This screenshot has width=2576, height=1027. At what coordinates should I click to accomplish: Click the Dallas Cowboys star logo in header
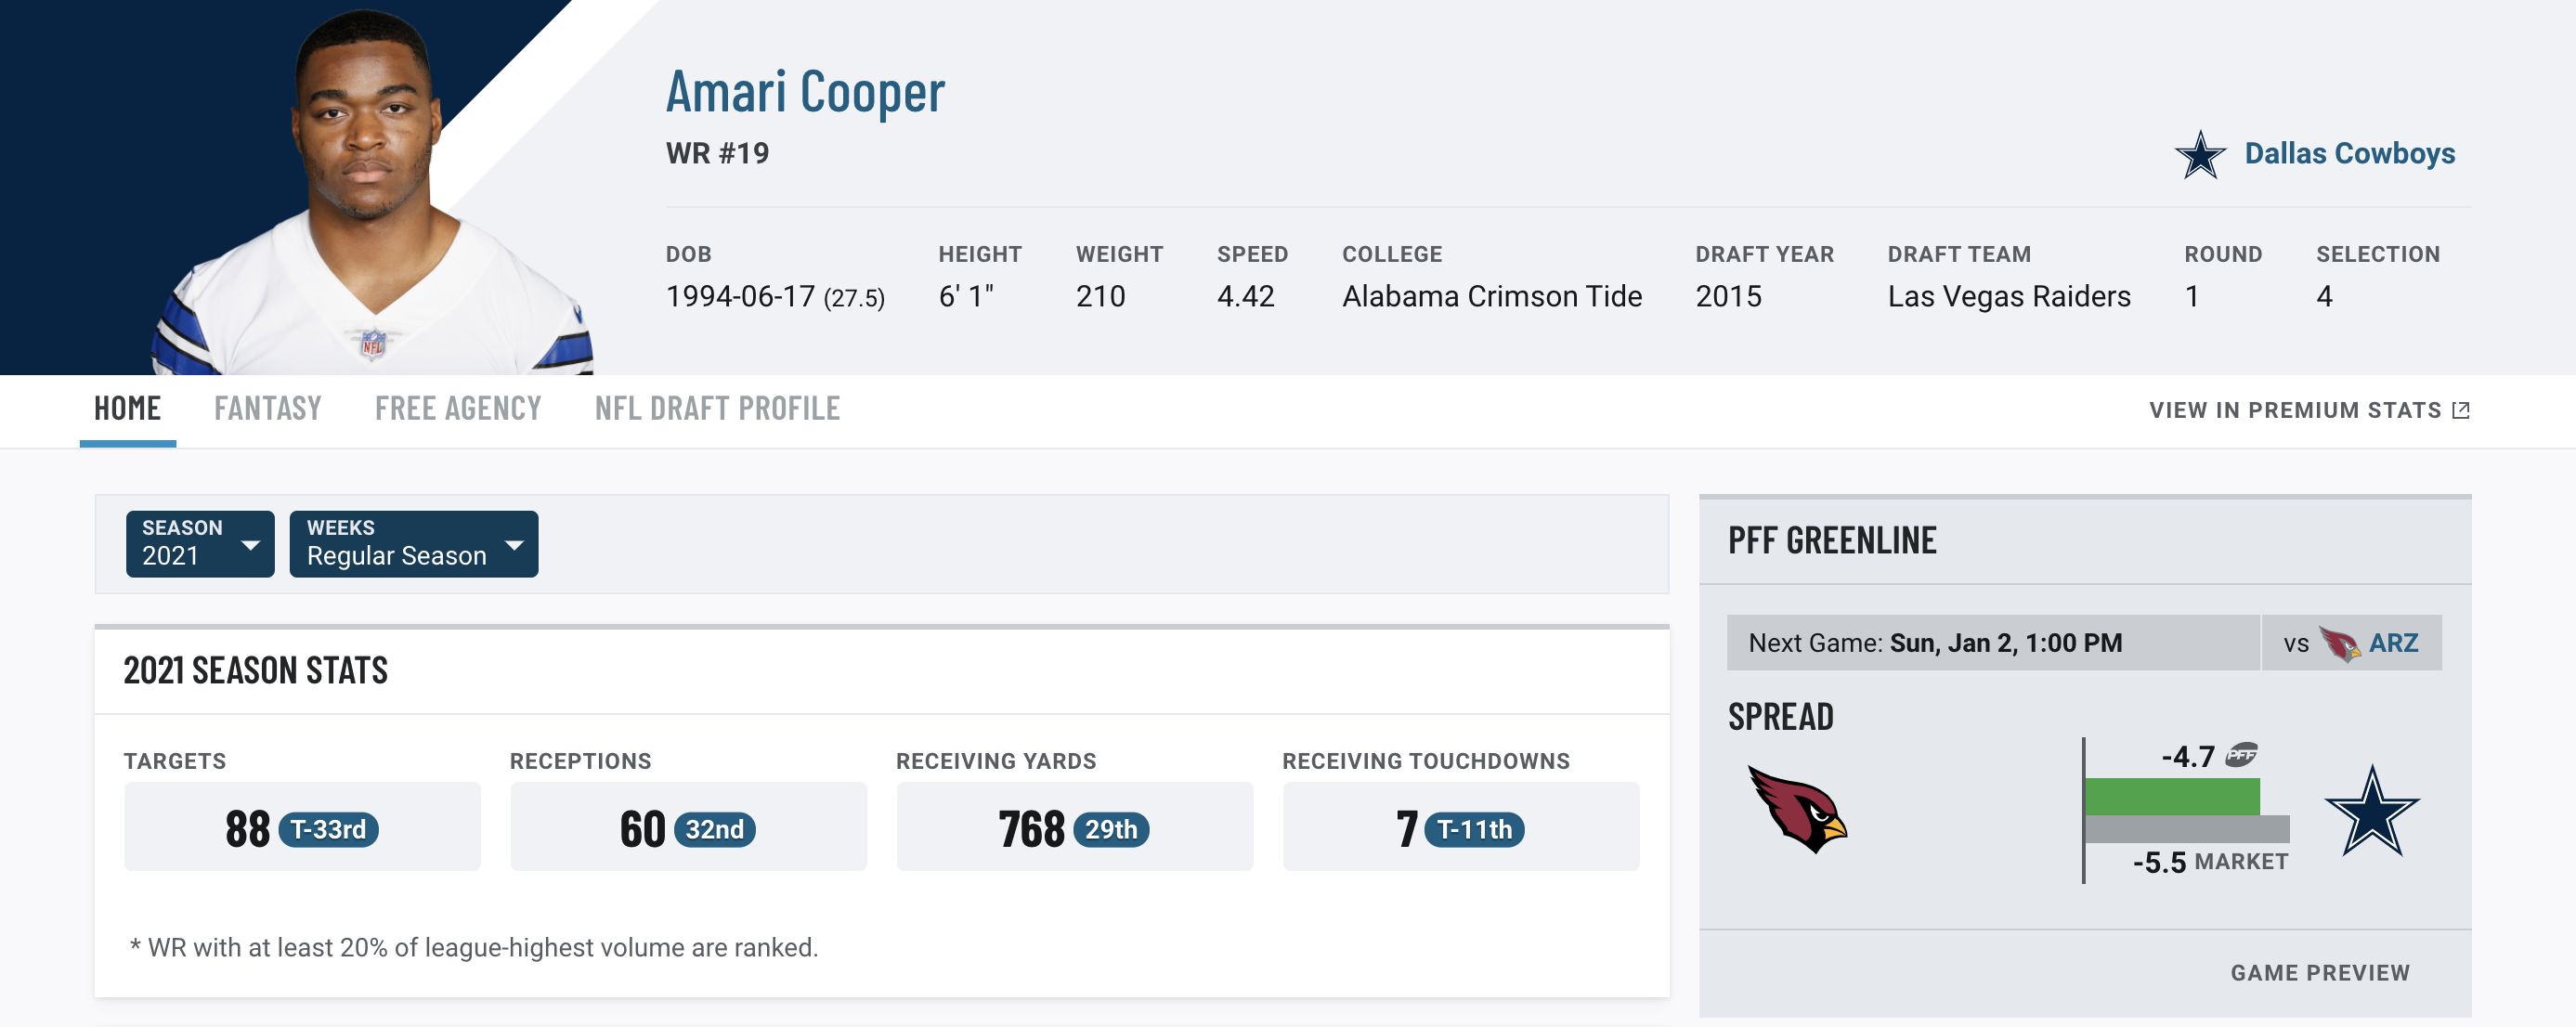(2200, 154)
